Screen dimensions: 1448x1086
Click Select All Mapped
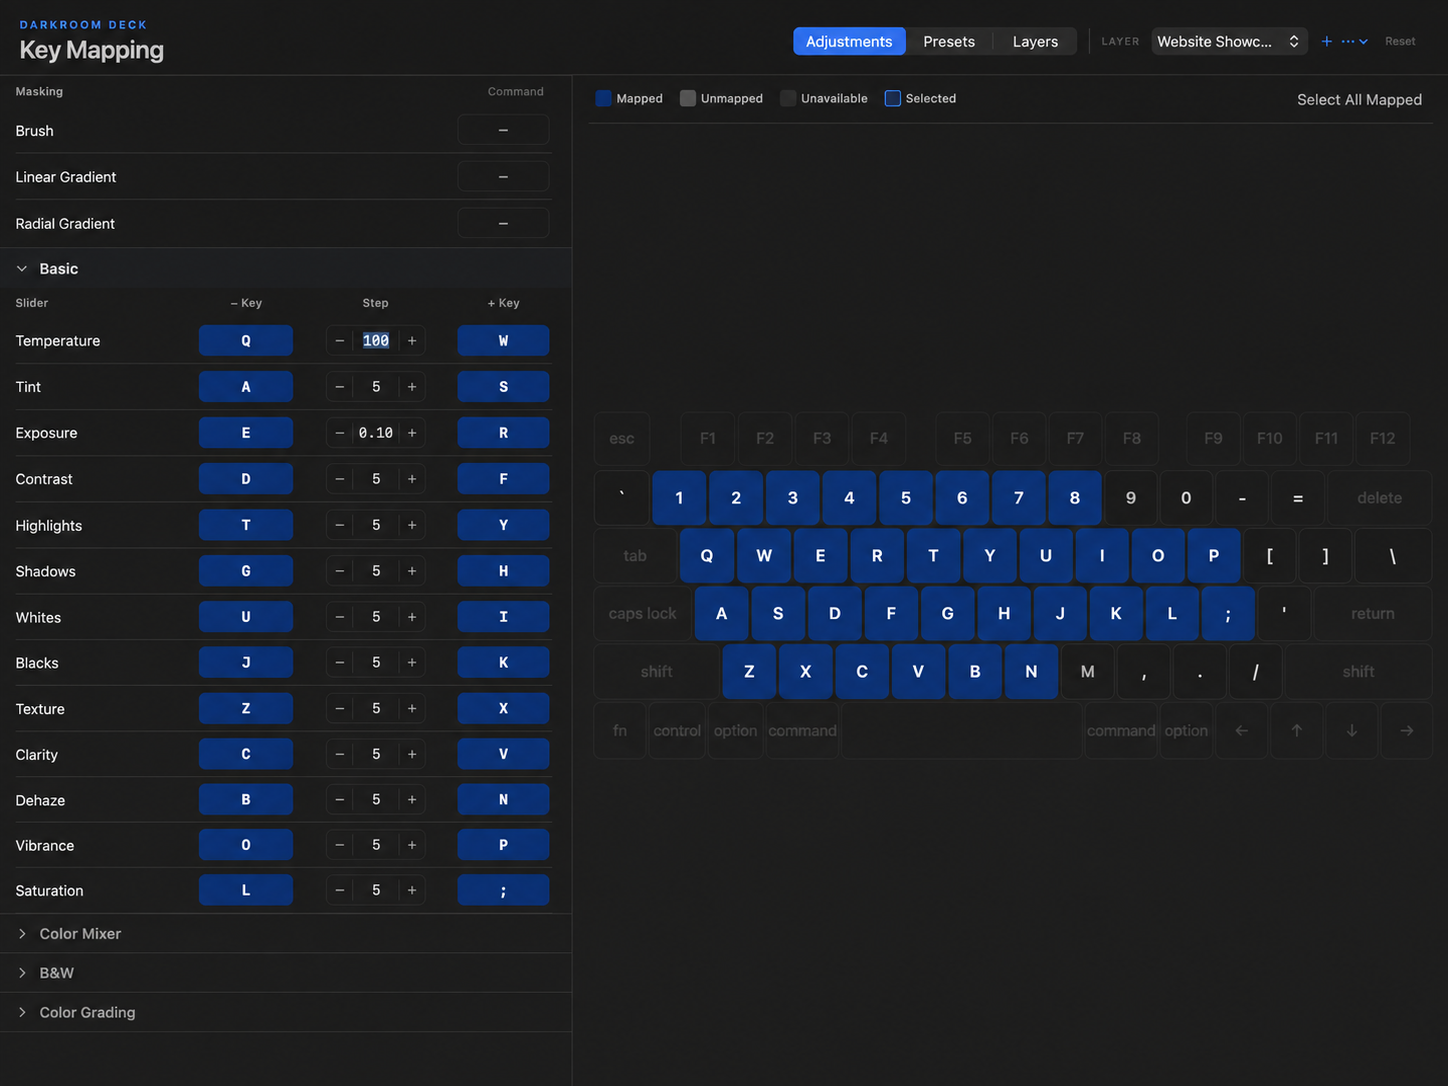click(x=1359, y=100)
